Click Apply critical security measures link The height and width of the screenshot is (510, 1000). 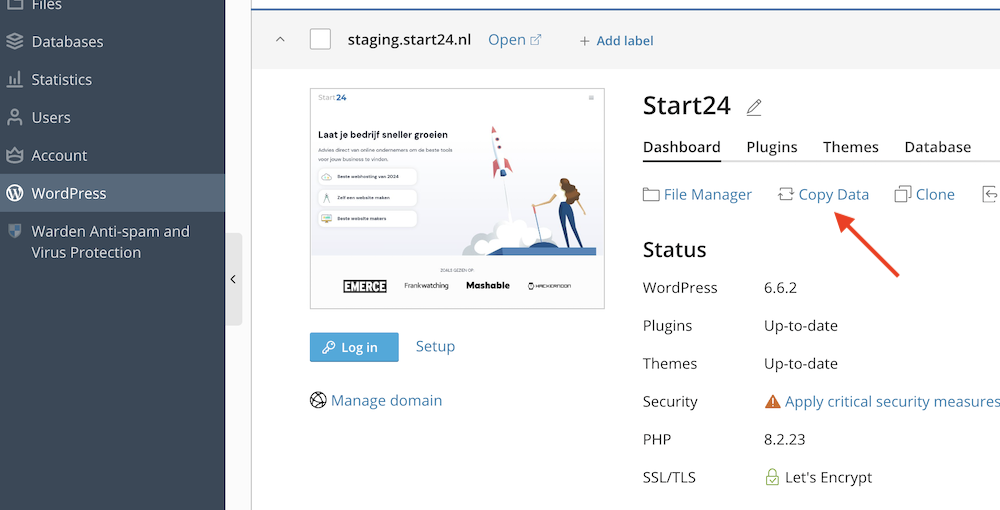click(x=891, y=402)
